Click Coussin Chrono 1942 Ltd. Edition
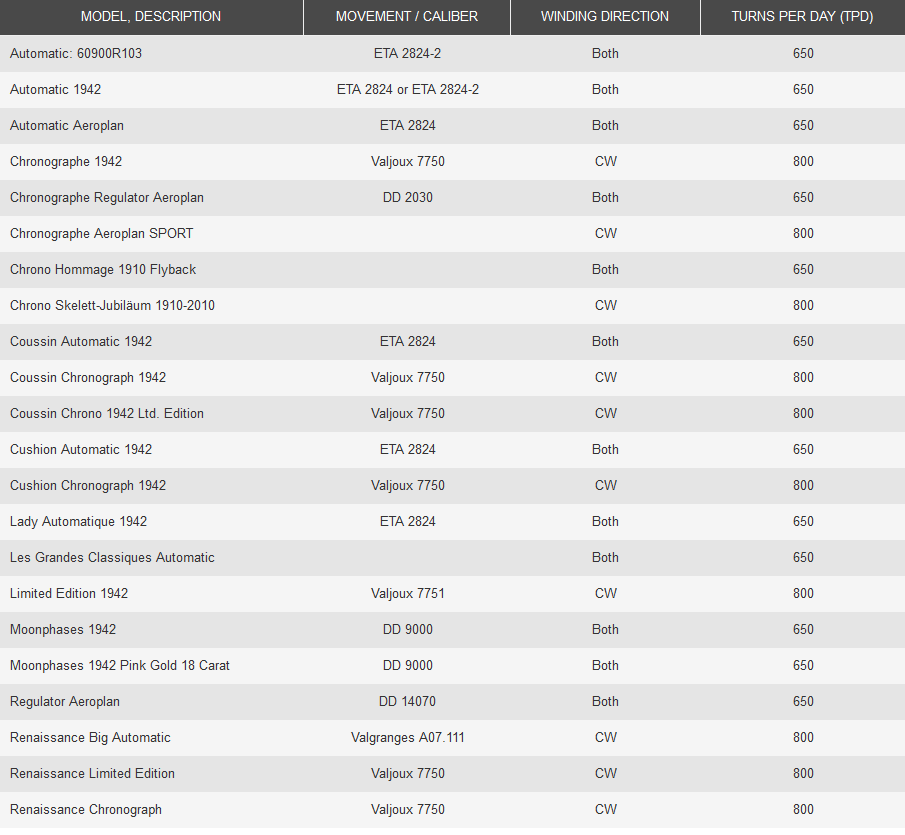The image size is (905, 835). tap(107, 414)
